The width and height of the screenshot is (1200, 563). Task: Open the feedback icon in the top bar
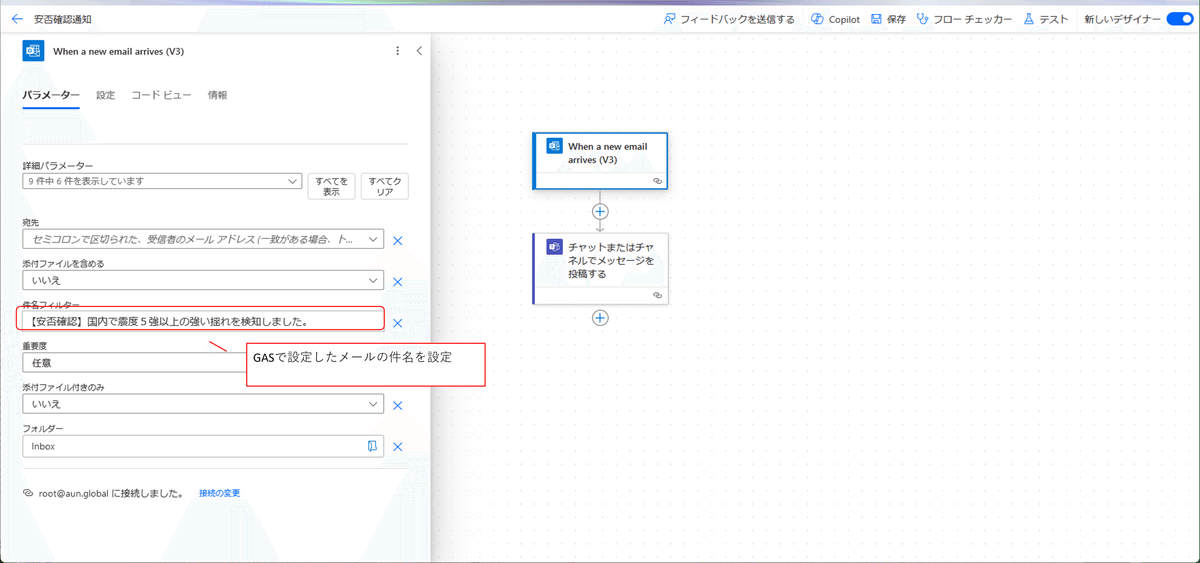(x=669, y=19)
